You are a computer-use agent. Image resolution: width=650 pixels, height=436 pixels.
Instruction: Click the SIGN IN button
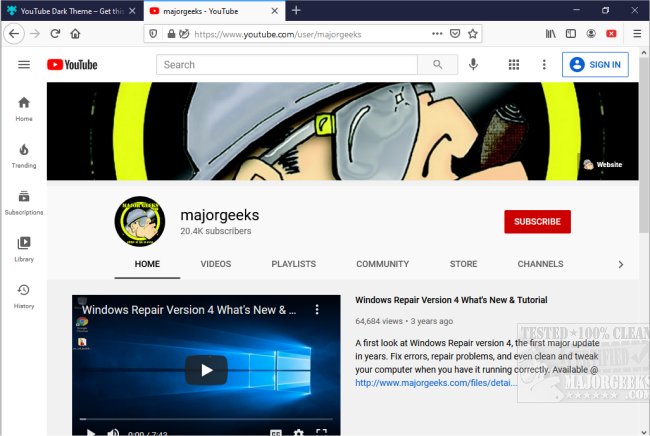point(595,65)
